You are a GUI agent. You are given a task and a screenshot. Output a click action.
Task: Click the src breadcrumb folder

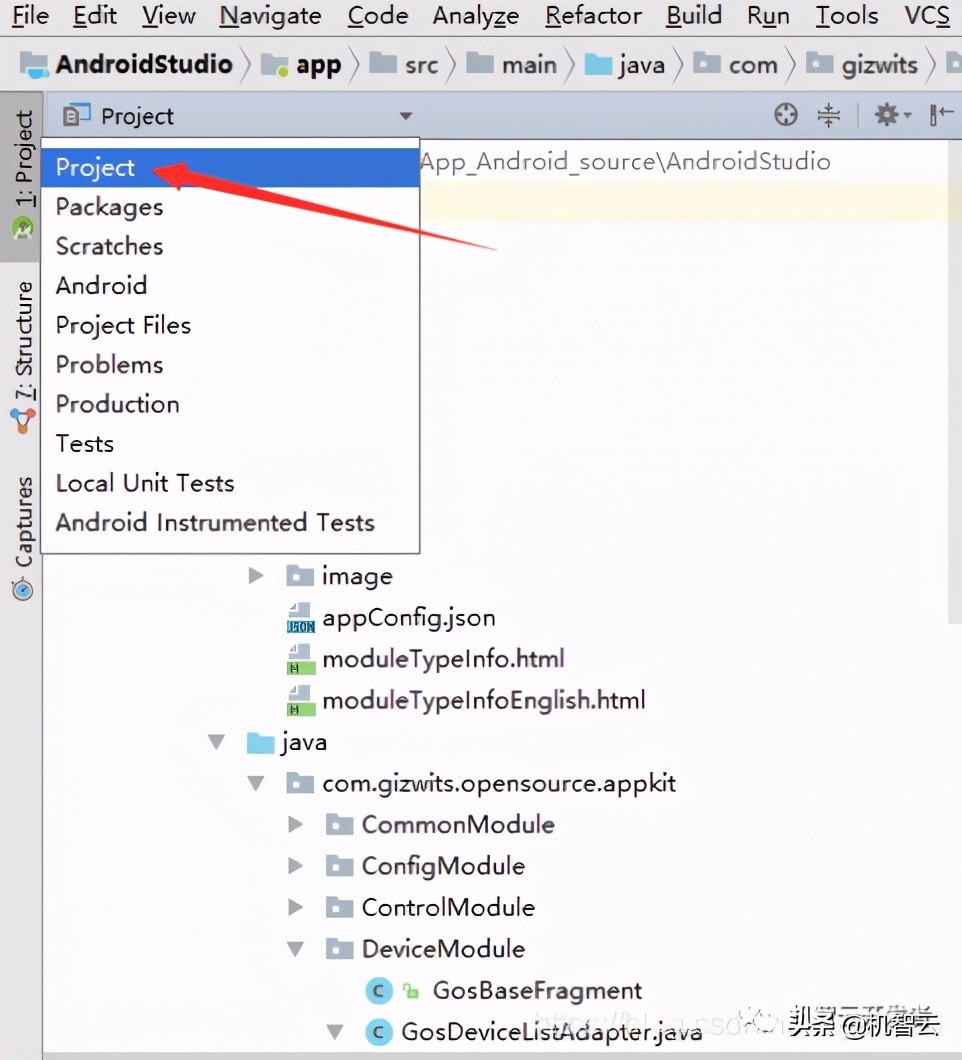[404, 64]
